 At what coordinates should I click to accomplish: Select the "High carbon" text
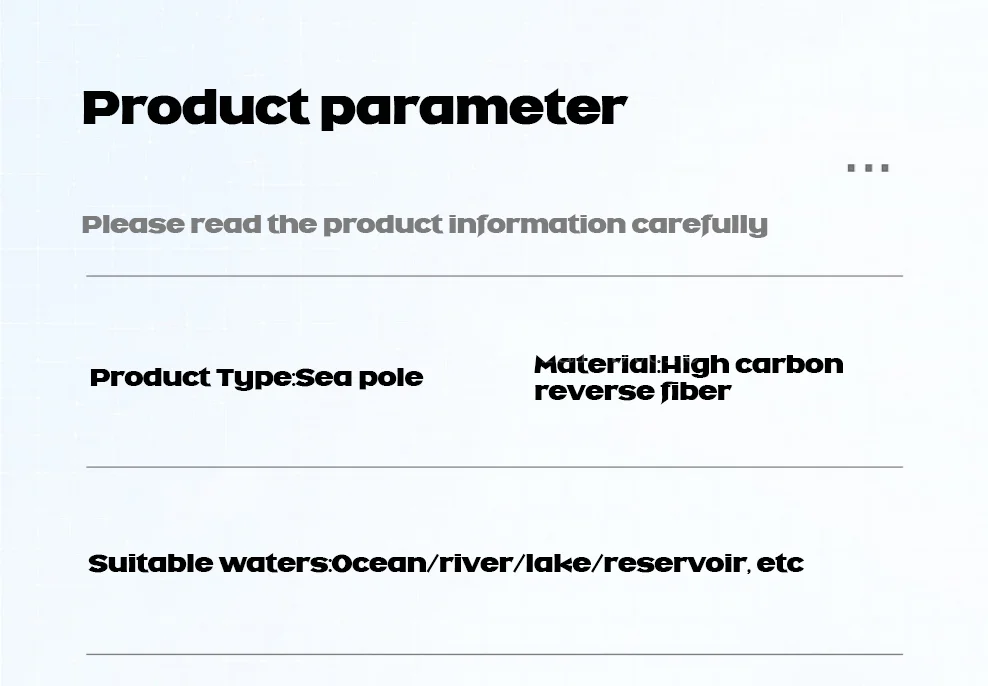click(x=752, y=365)
